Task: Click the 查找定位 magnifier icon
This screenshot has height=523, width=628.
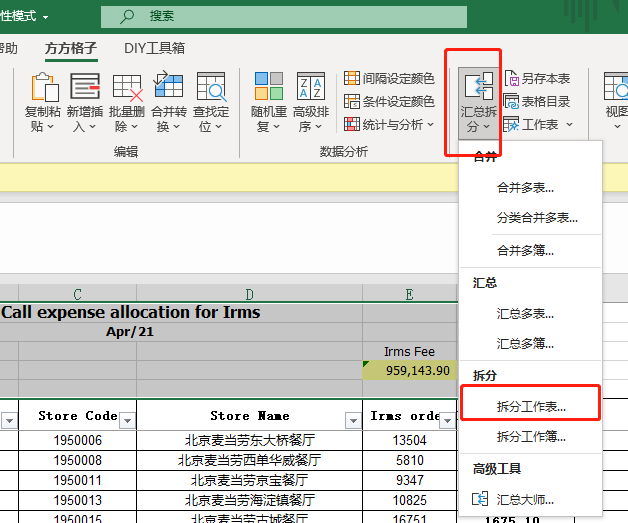Action: pyautogui.click(x=211, y=86)
